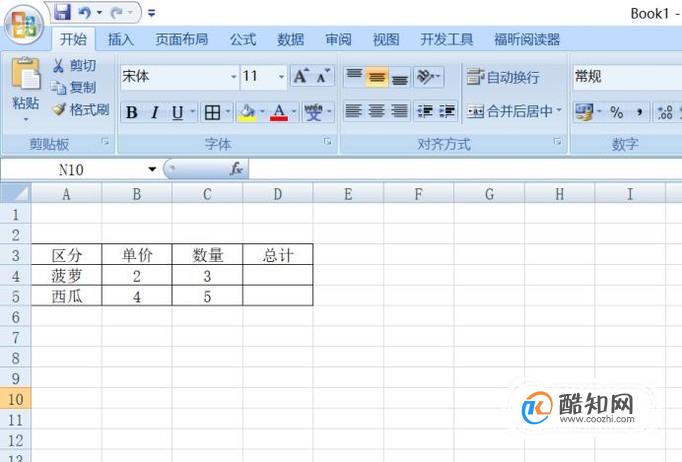Decrease indent
682x462 pixels.
pos(425,111)
